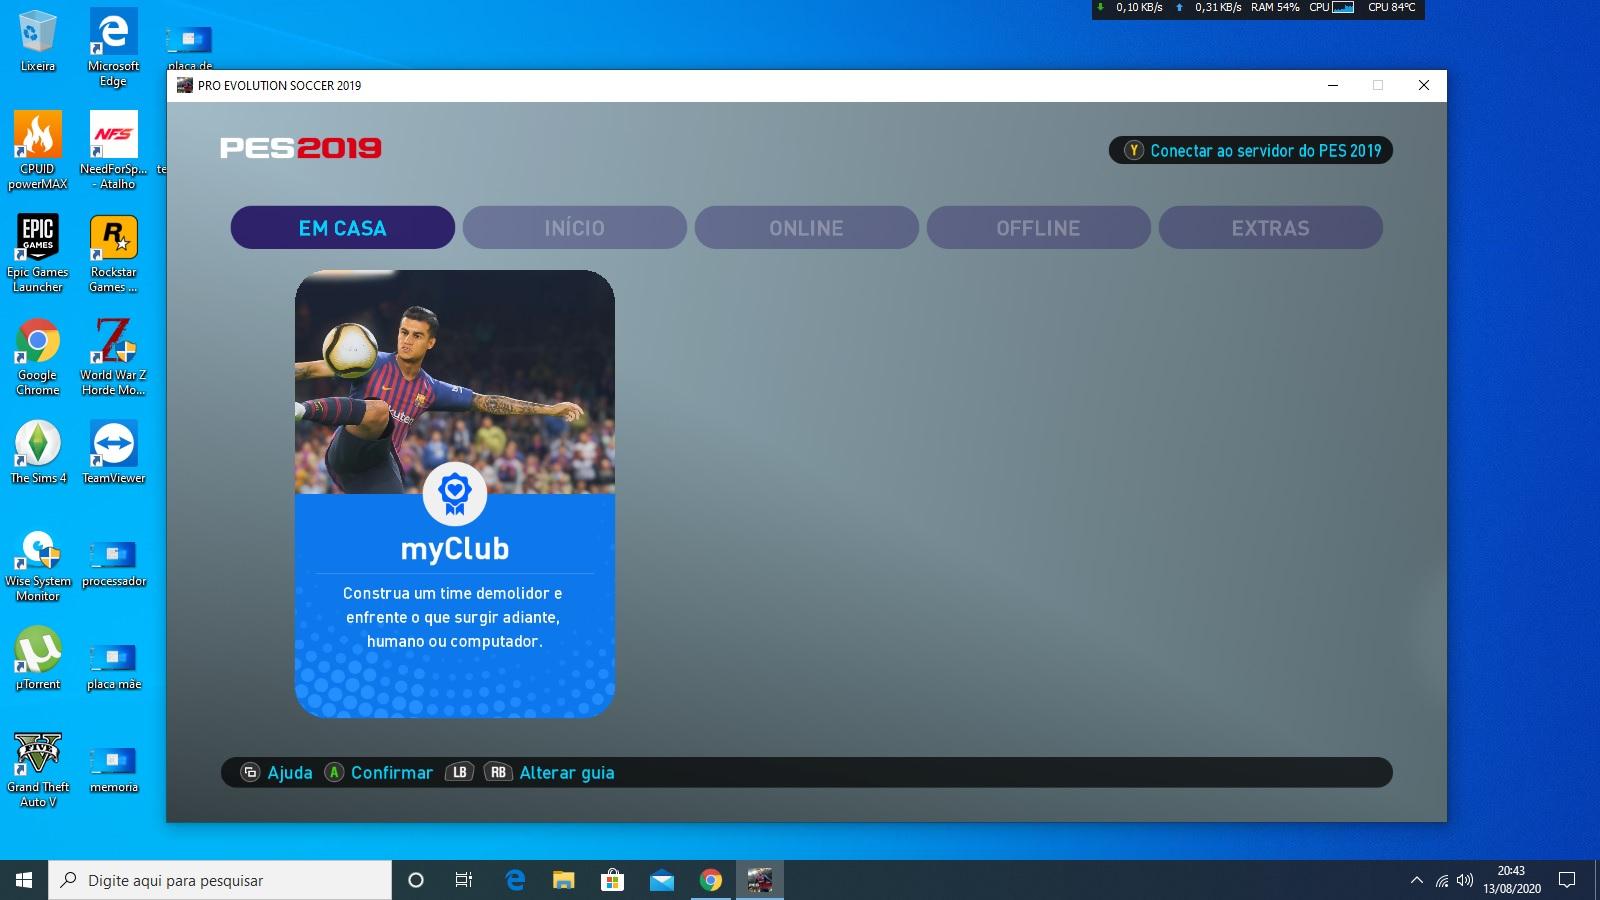Show hidden system tray icons
This screenshot has height=900, width=1600.
click(x=1416, y=880)
